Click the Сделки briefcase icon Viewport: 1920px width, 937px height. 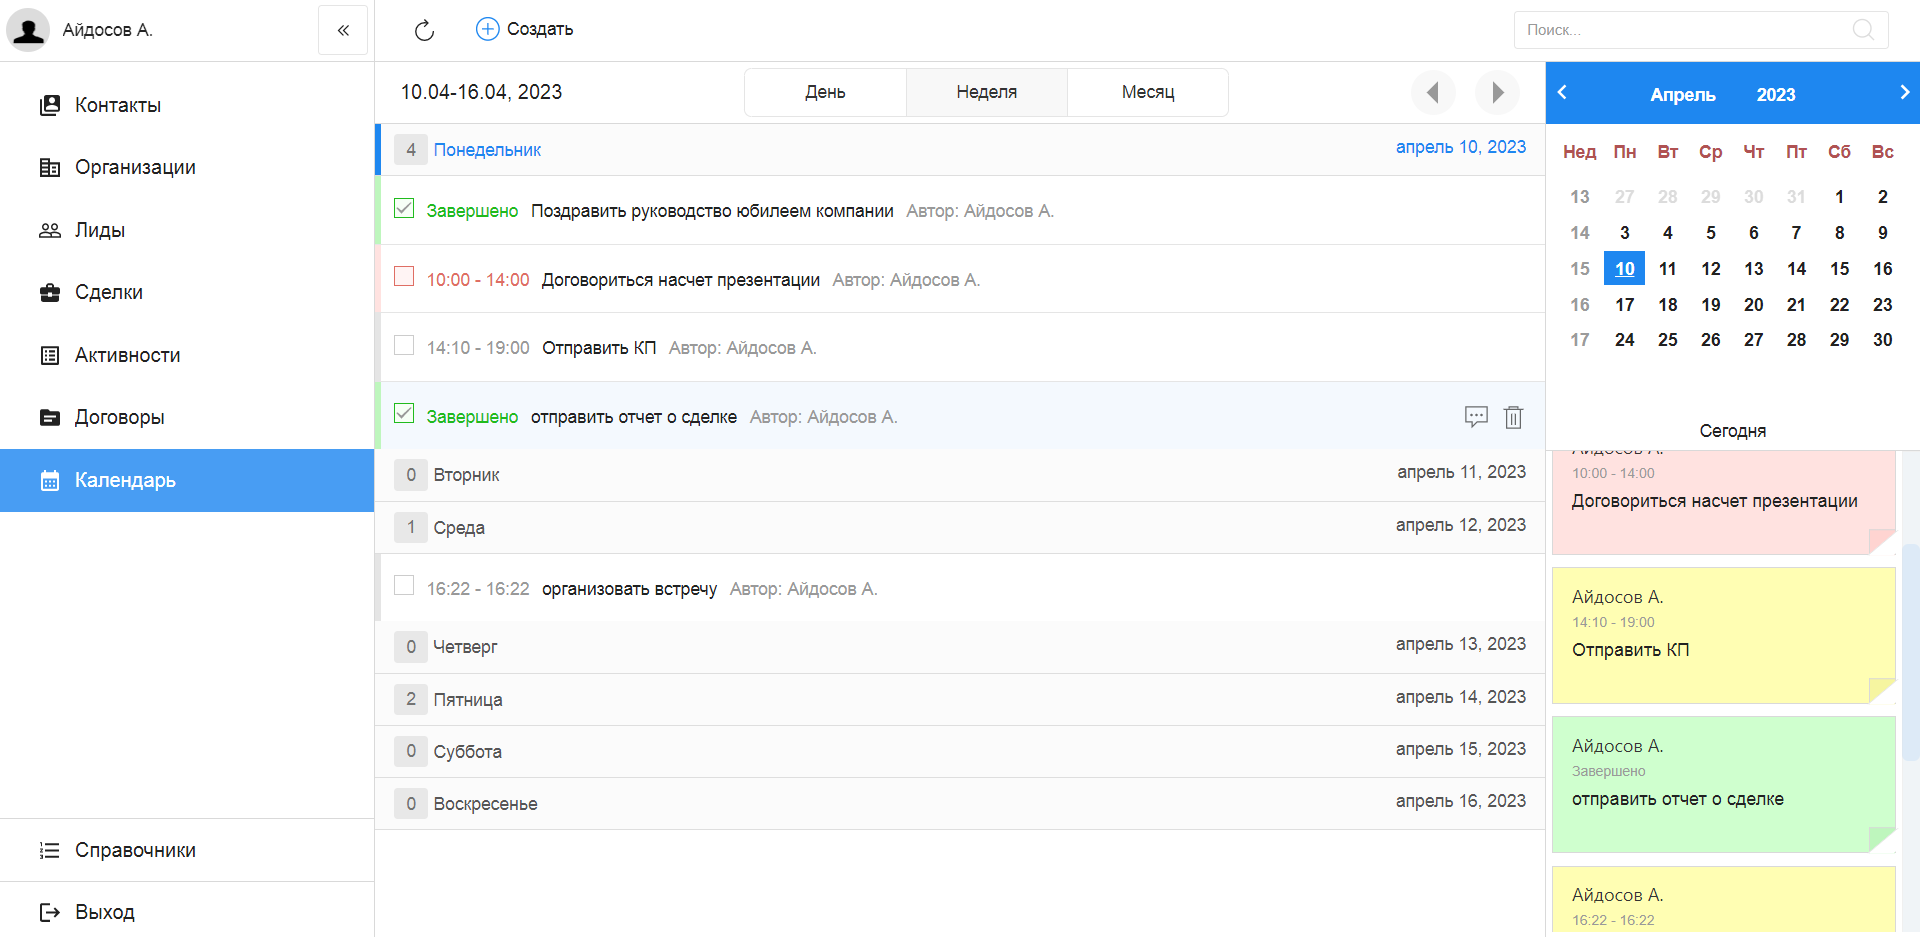50,293
